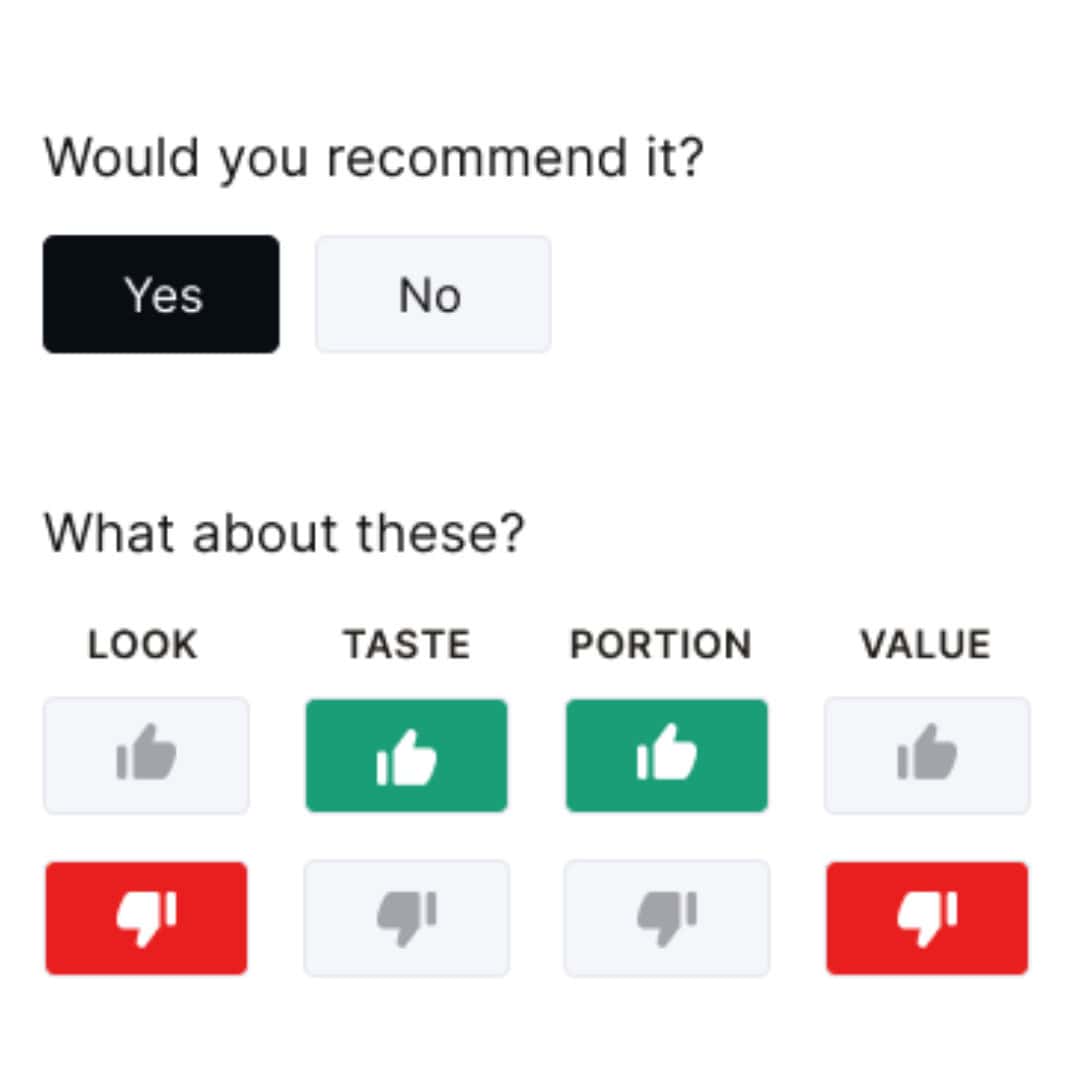Screen dimensions: 1080x1080
Task: Clear the selected VALUE thumbs-down rating
Action: pos(927,918)
